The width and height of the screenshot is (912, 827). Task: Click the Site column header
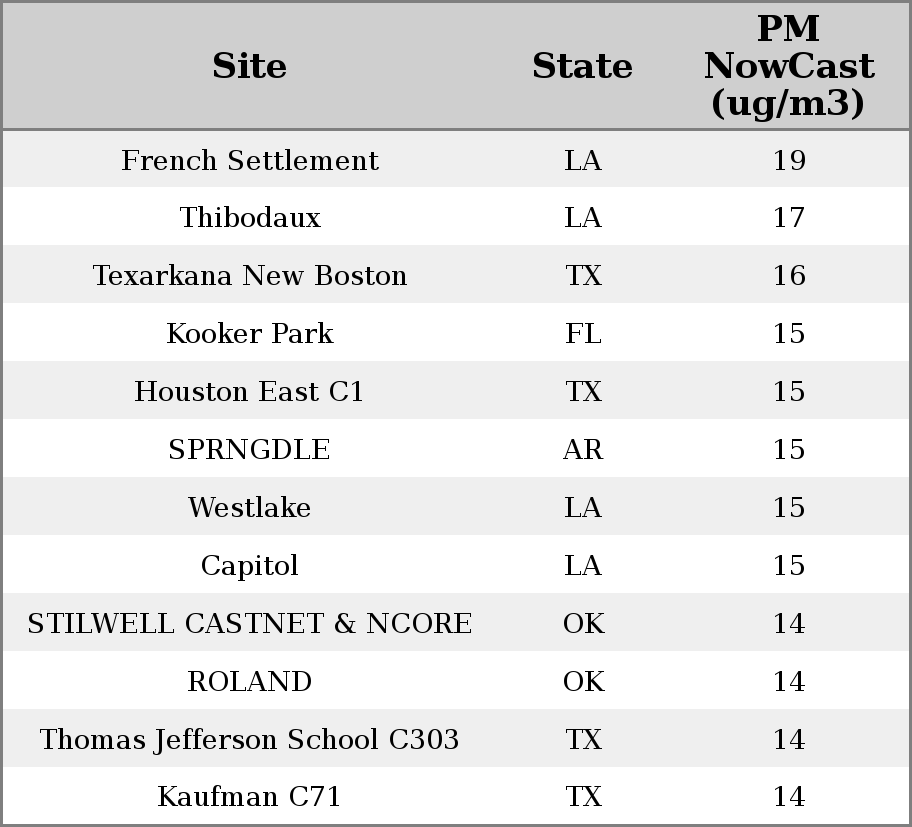(x=250, y=66)
